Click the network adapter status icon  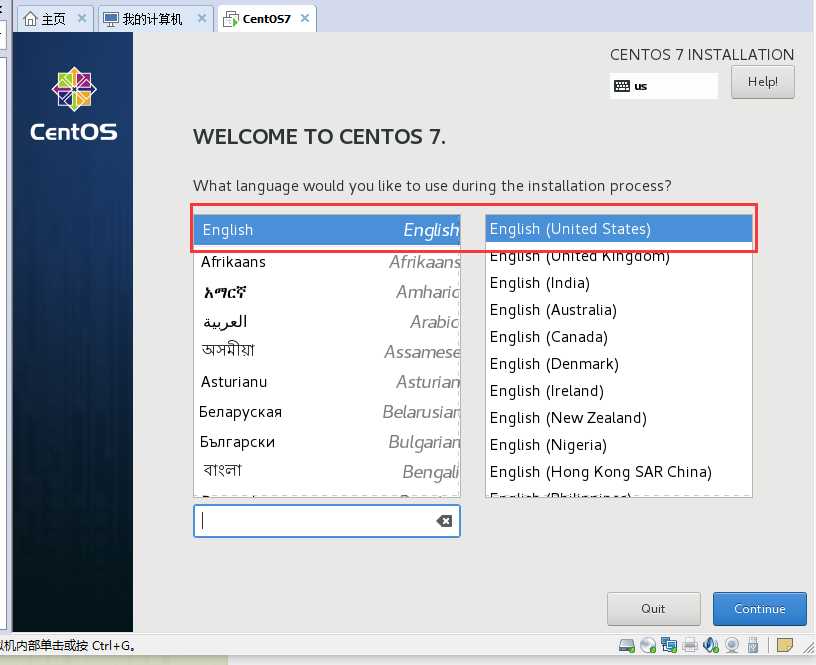point(669,645)
